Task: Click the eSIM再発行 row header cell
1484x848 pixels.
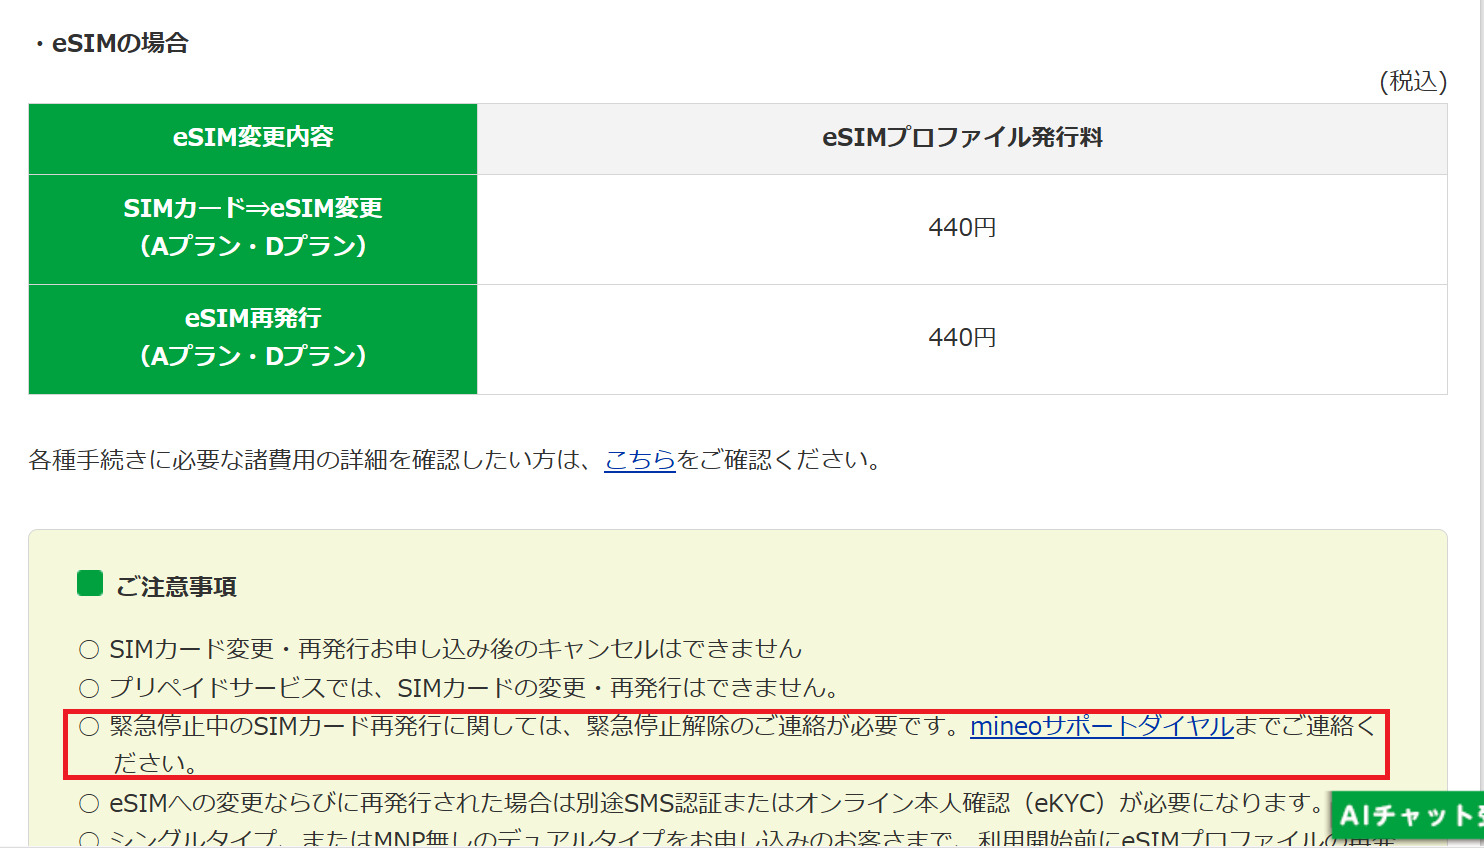Action: click(253, 338)
